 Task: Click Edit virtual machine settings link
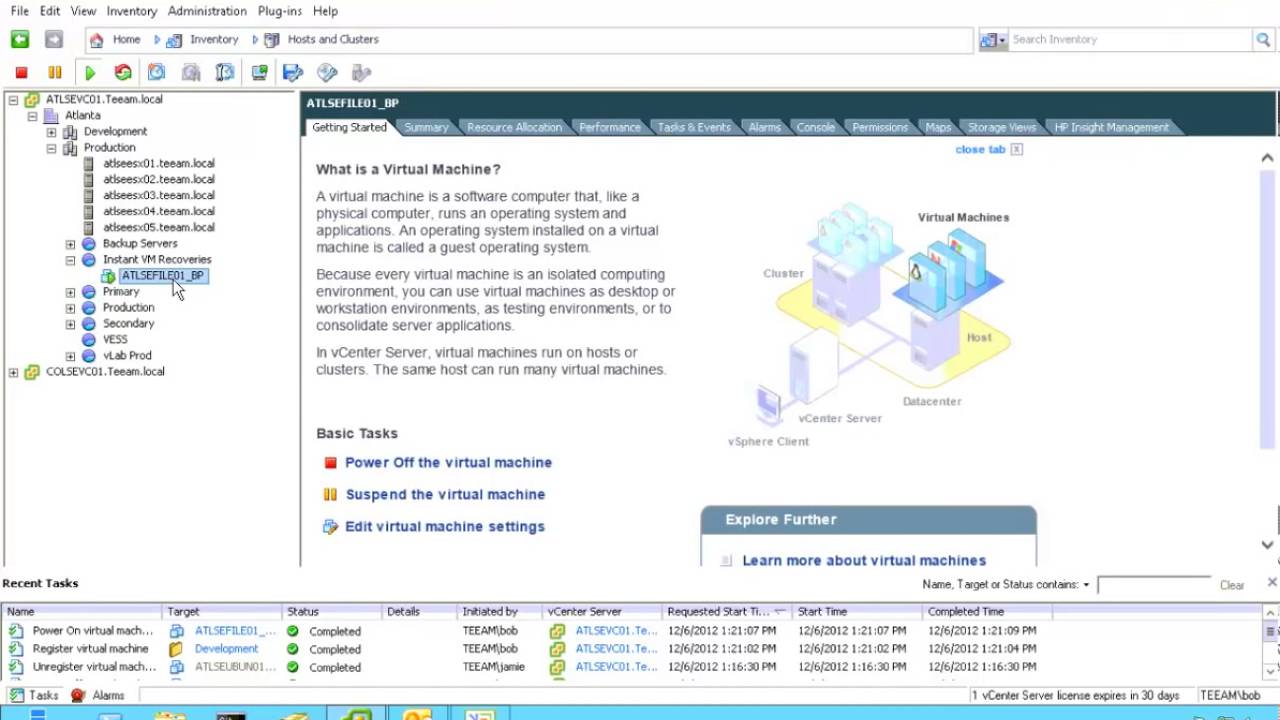click(445, 527)
